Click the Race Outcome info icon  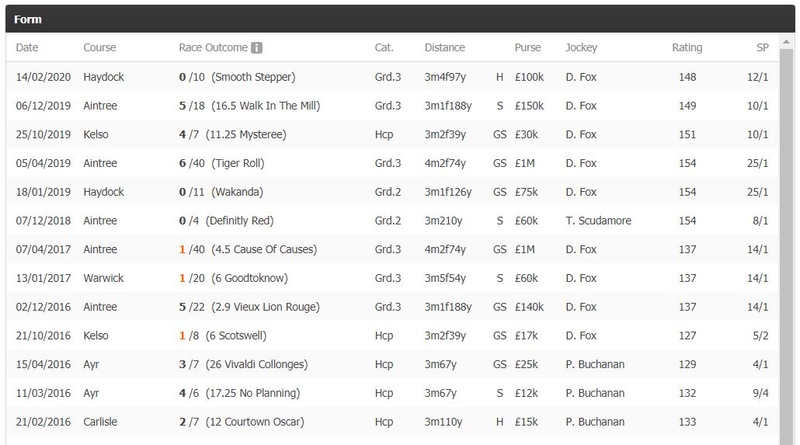pyautogui.click(x=257, y=48)
